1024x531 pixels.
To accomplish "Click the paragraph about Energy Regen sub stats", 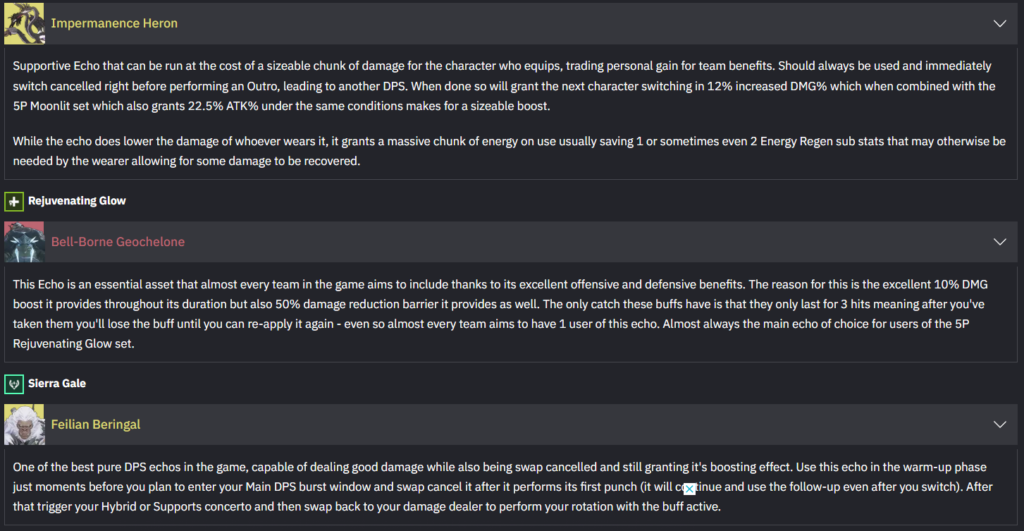I will click(500, 150).
